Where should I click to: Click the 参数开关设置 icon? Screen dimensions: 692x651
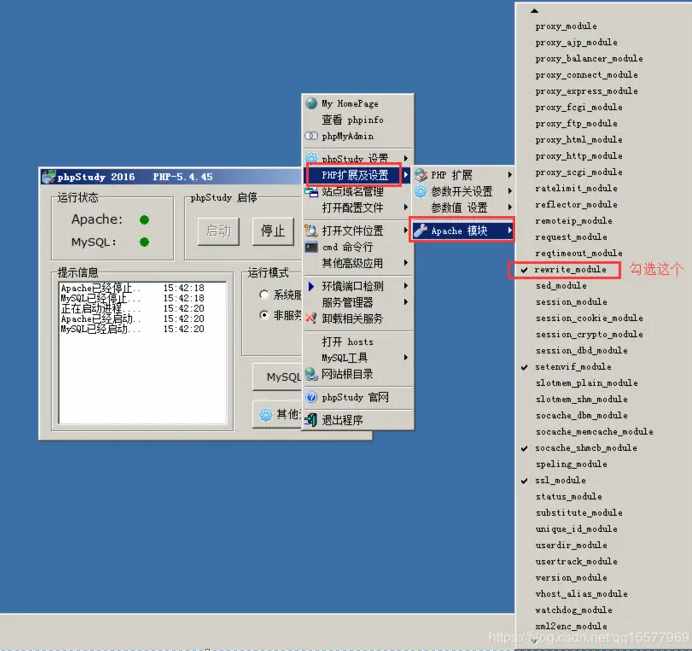(421, 192)
